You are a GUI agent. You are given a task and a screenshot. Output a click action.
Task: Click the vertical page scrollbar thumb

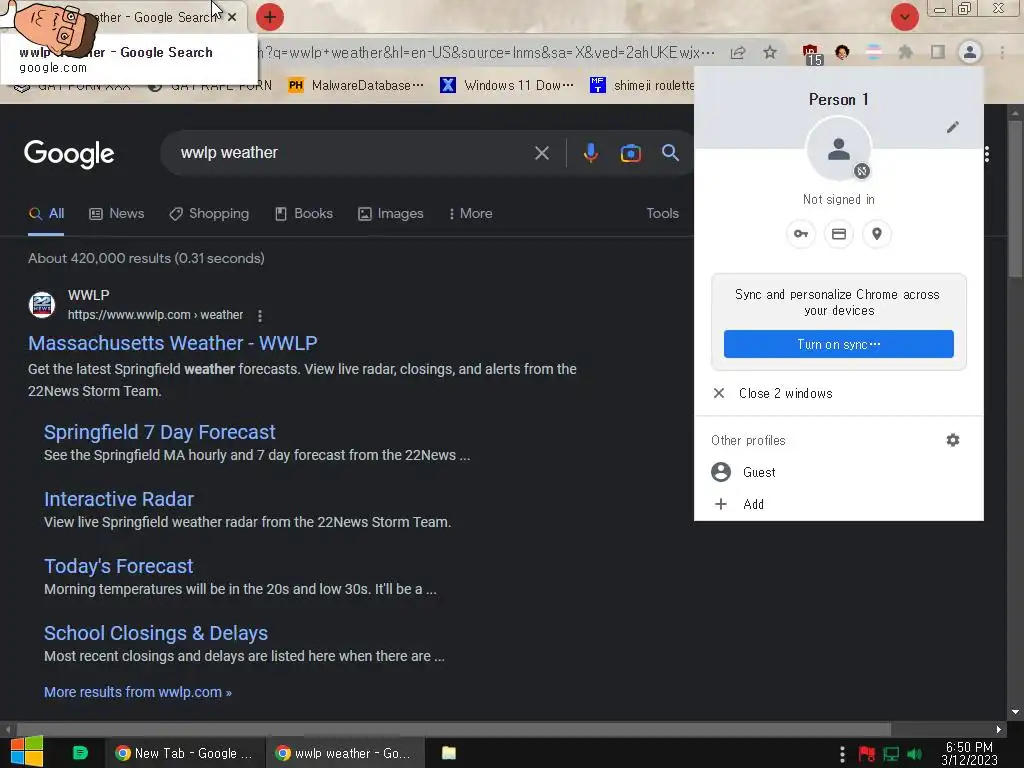click(x=1015, y=199)
